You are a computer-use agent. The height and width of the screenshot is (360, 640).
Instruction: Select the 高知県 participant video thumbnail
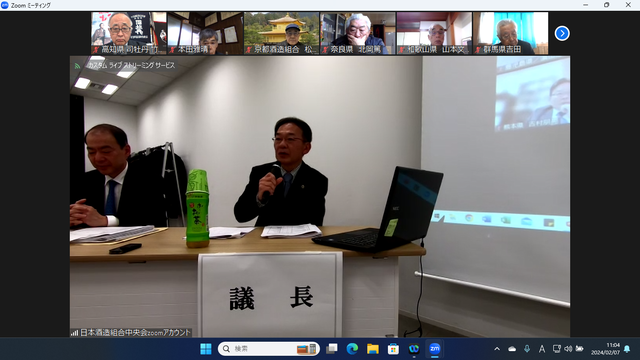pos(129,33)
